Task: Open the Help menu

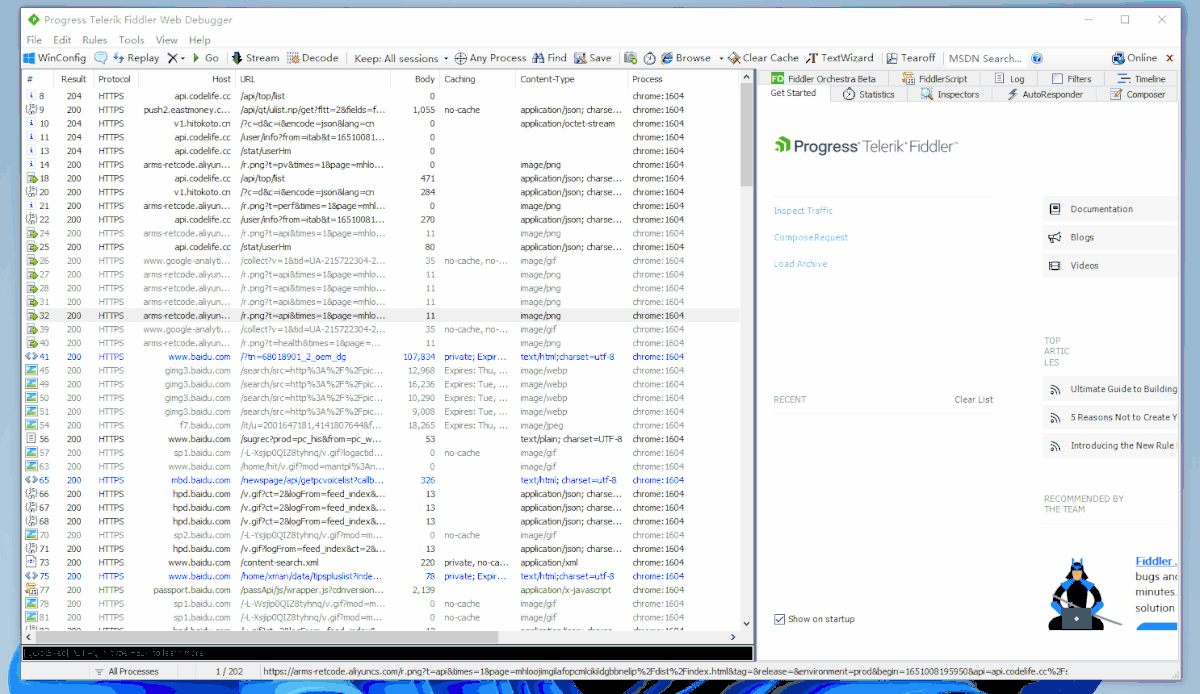Action: (x=200, y=40)
